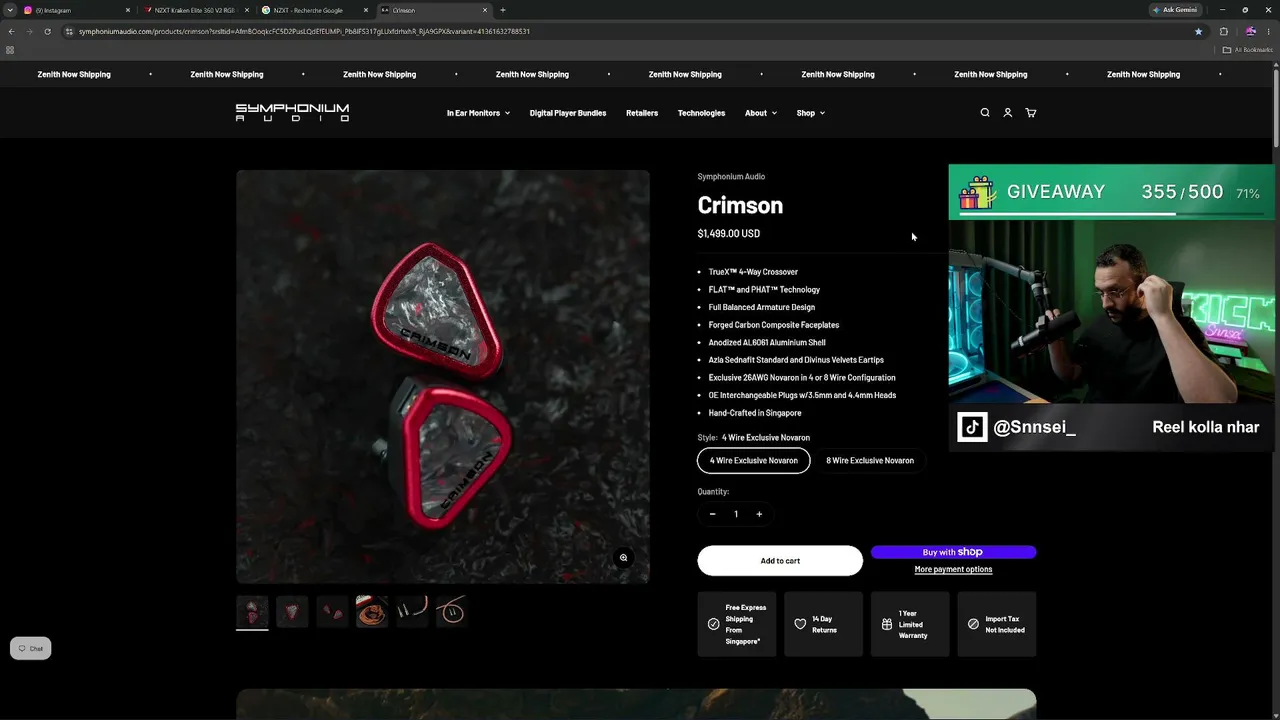Click the Import Tax Not Included icon

point(973,624)
